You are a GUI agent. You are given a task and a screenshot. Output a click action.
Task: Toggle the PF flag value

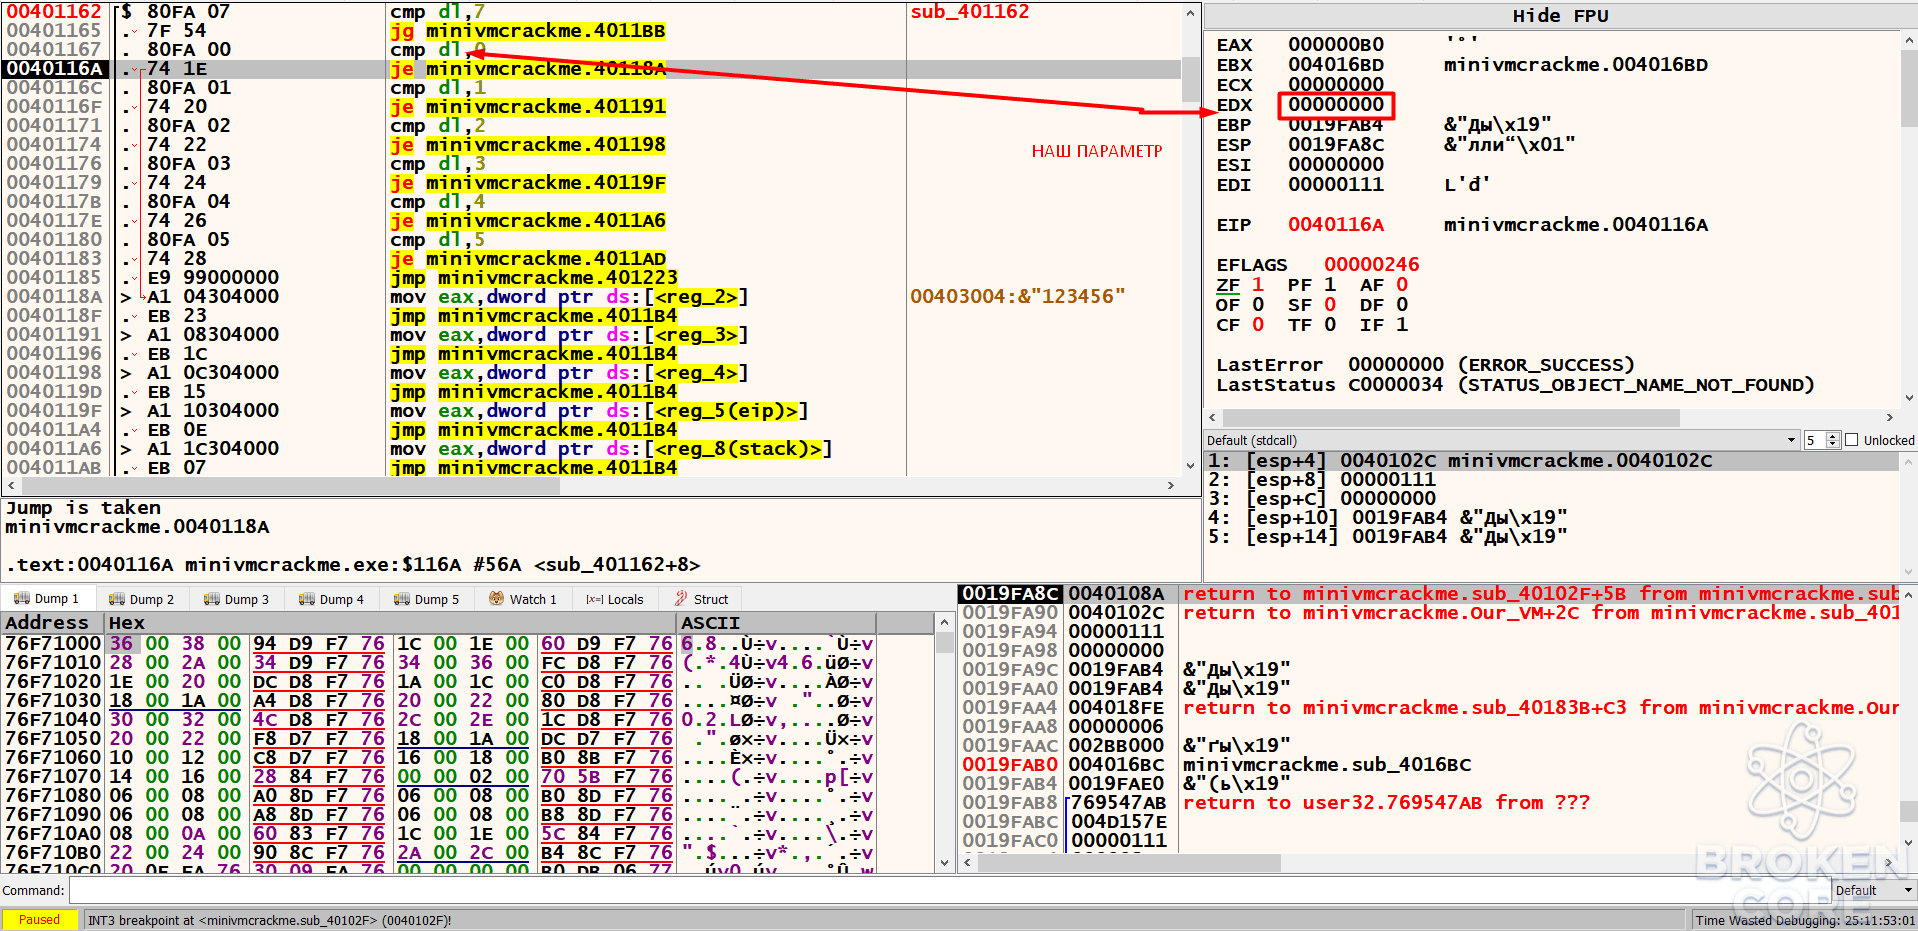coord(1330,285)
